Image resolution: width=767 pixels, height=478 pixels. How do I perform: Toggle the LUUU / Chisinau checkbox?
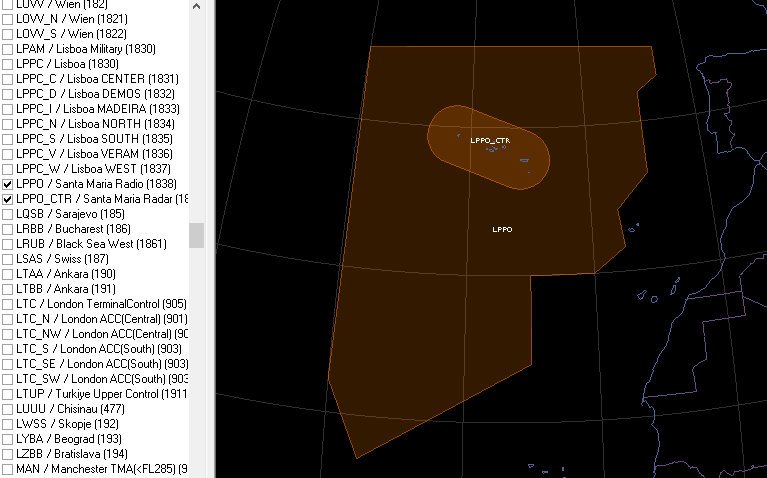[x=8, y=409]
